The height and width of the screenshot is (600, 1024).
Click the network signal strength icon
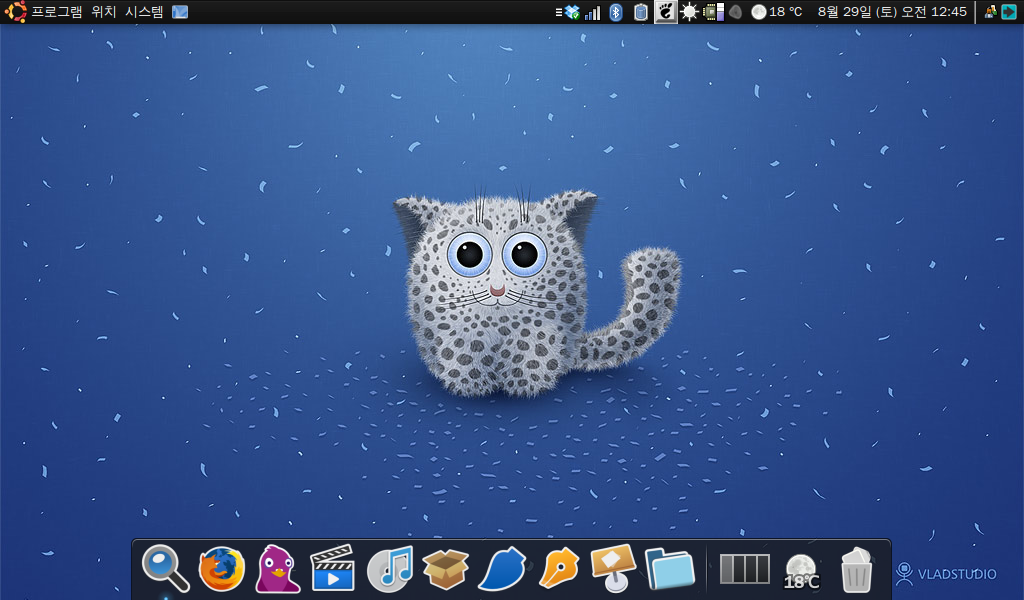[x=593, y=12]
